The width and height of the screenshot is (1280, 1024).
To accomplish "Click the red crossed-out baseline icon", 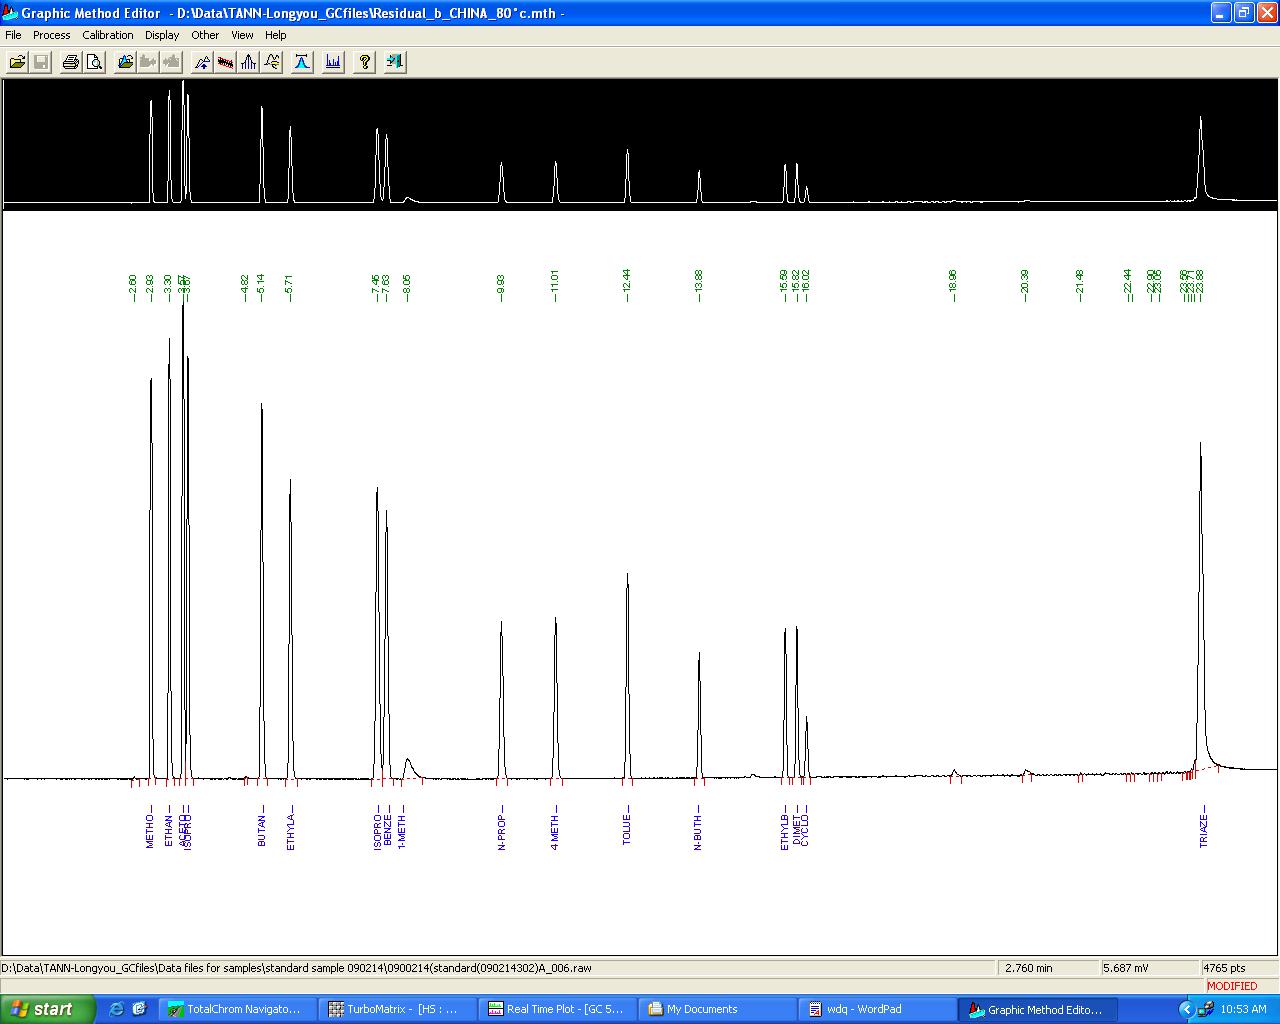I will [x=226, y=62].
